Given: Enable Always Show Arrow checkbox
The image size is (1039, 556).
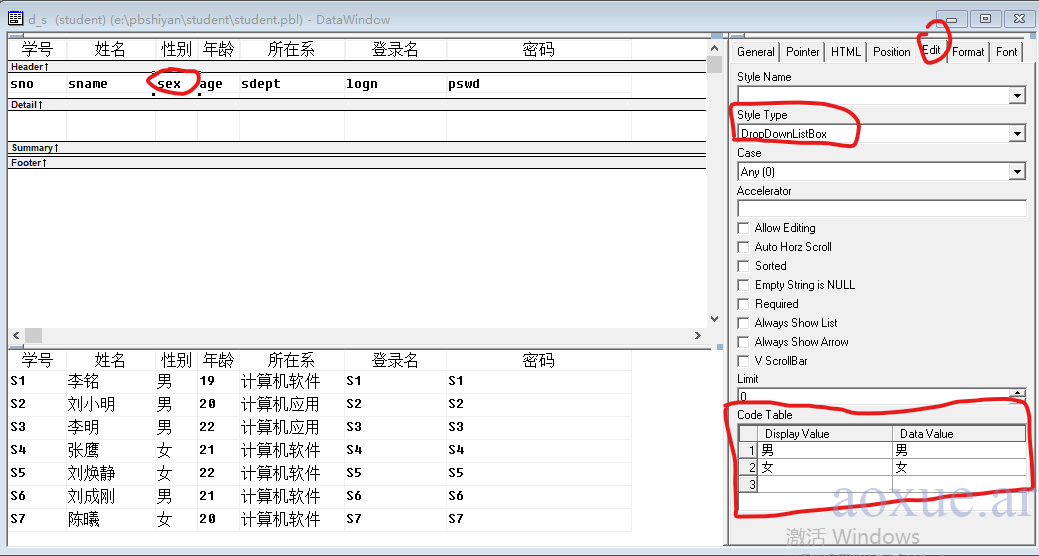Looking at the screenshot, I should [x=743, y=342].
